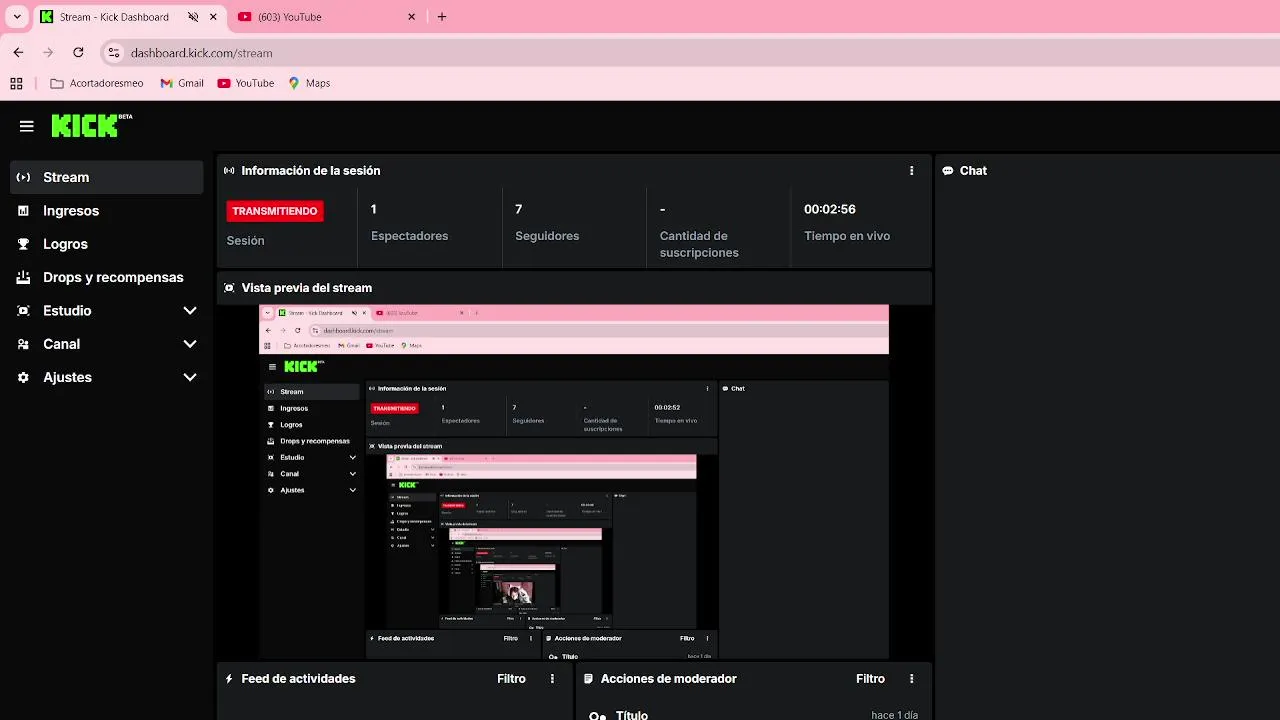Viewport: 1280px width, 720px height.
Task: Open the Feed de actividades three-dot menu
Action: pos(552,679)
